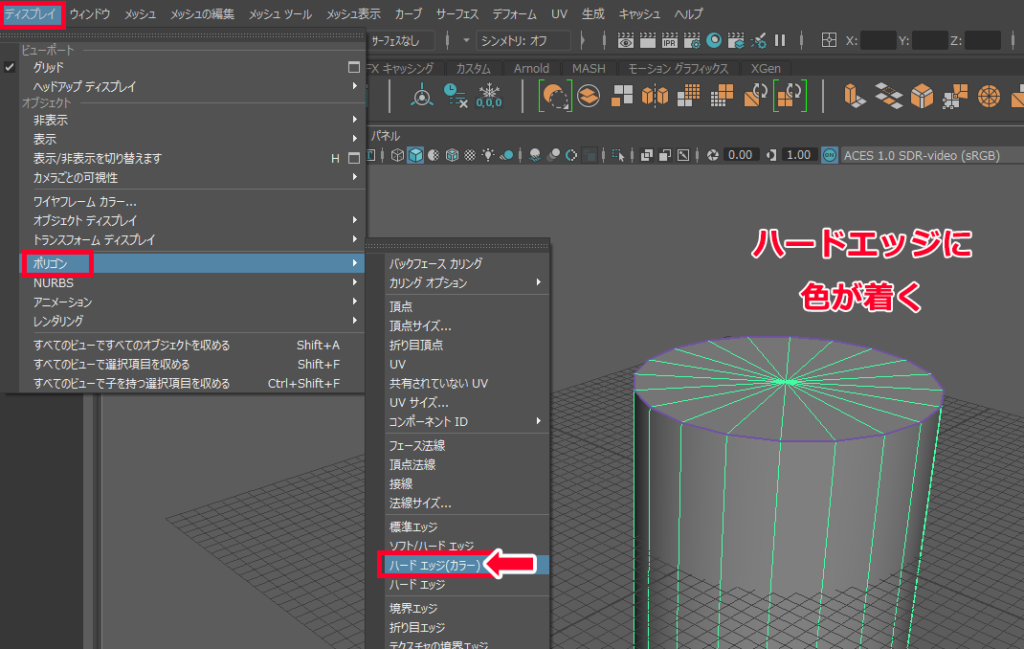Image resolution: width=1024 pixels, height=649 pixels.
Task: Toggle Wireframe on Shaded icon
Action: [452, 155]
